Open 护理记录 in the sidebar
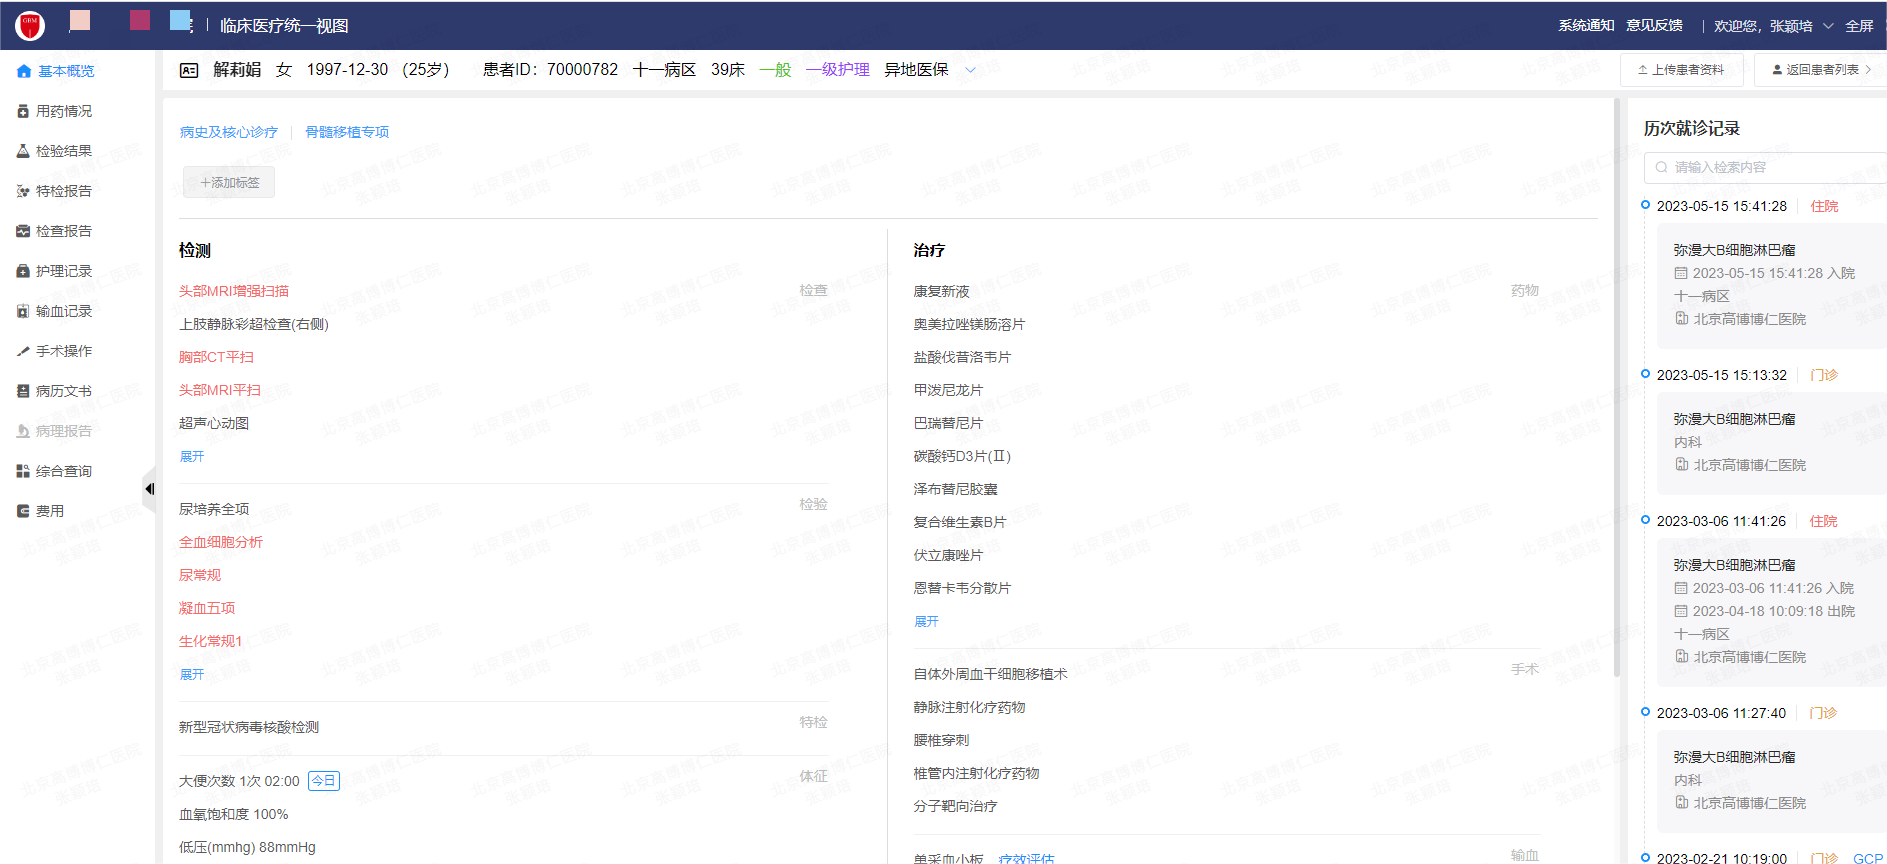 [64, 271]
